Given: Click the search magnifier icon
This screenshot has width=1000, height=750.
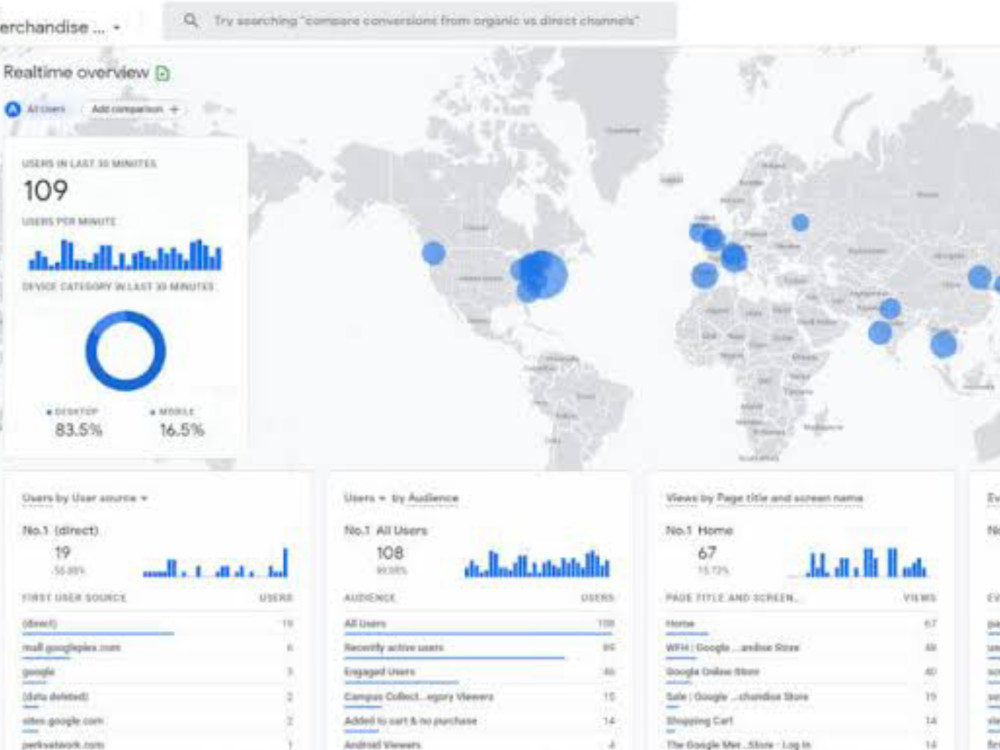Looking at the screenshot, I should point(190,20).
